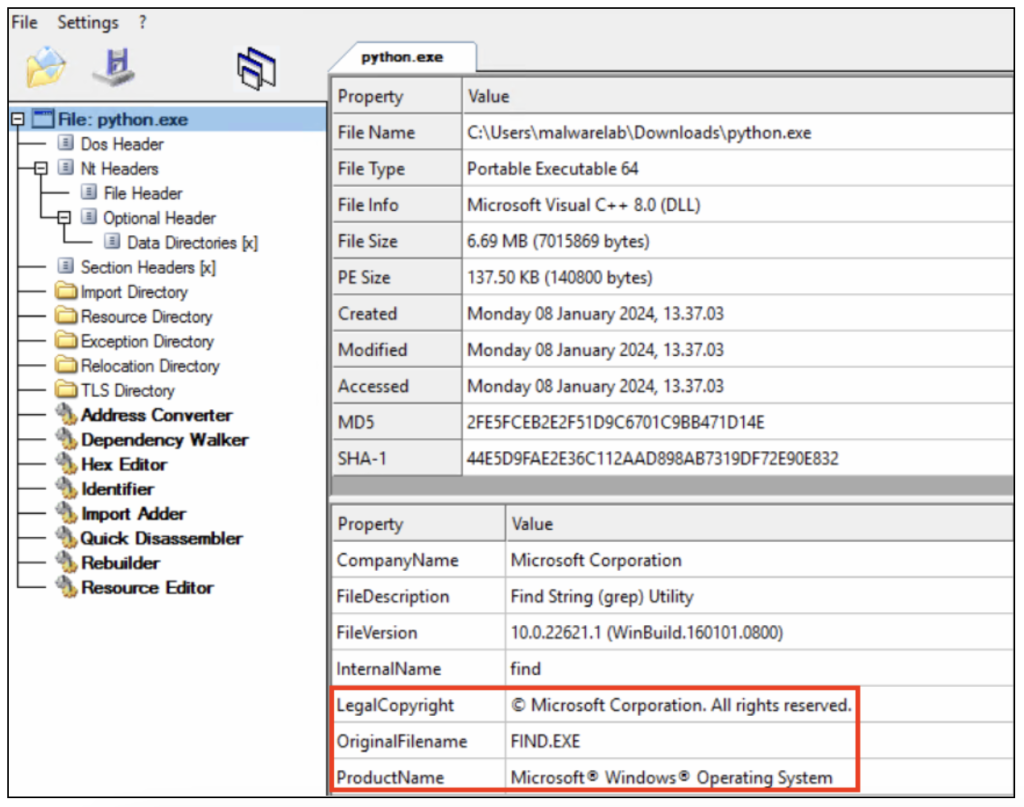Run the Identifier tool
Screen dimensions: 1024x807
(118, 489)
